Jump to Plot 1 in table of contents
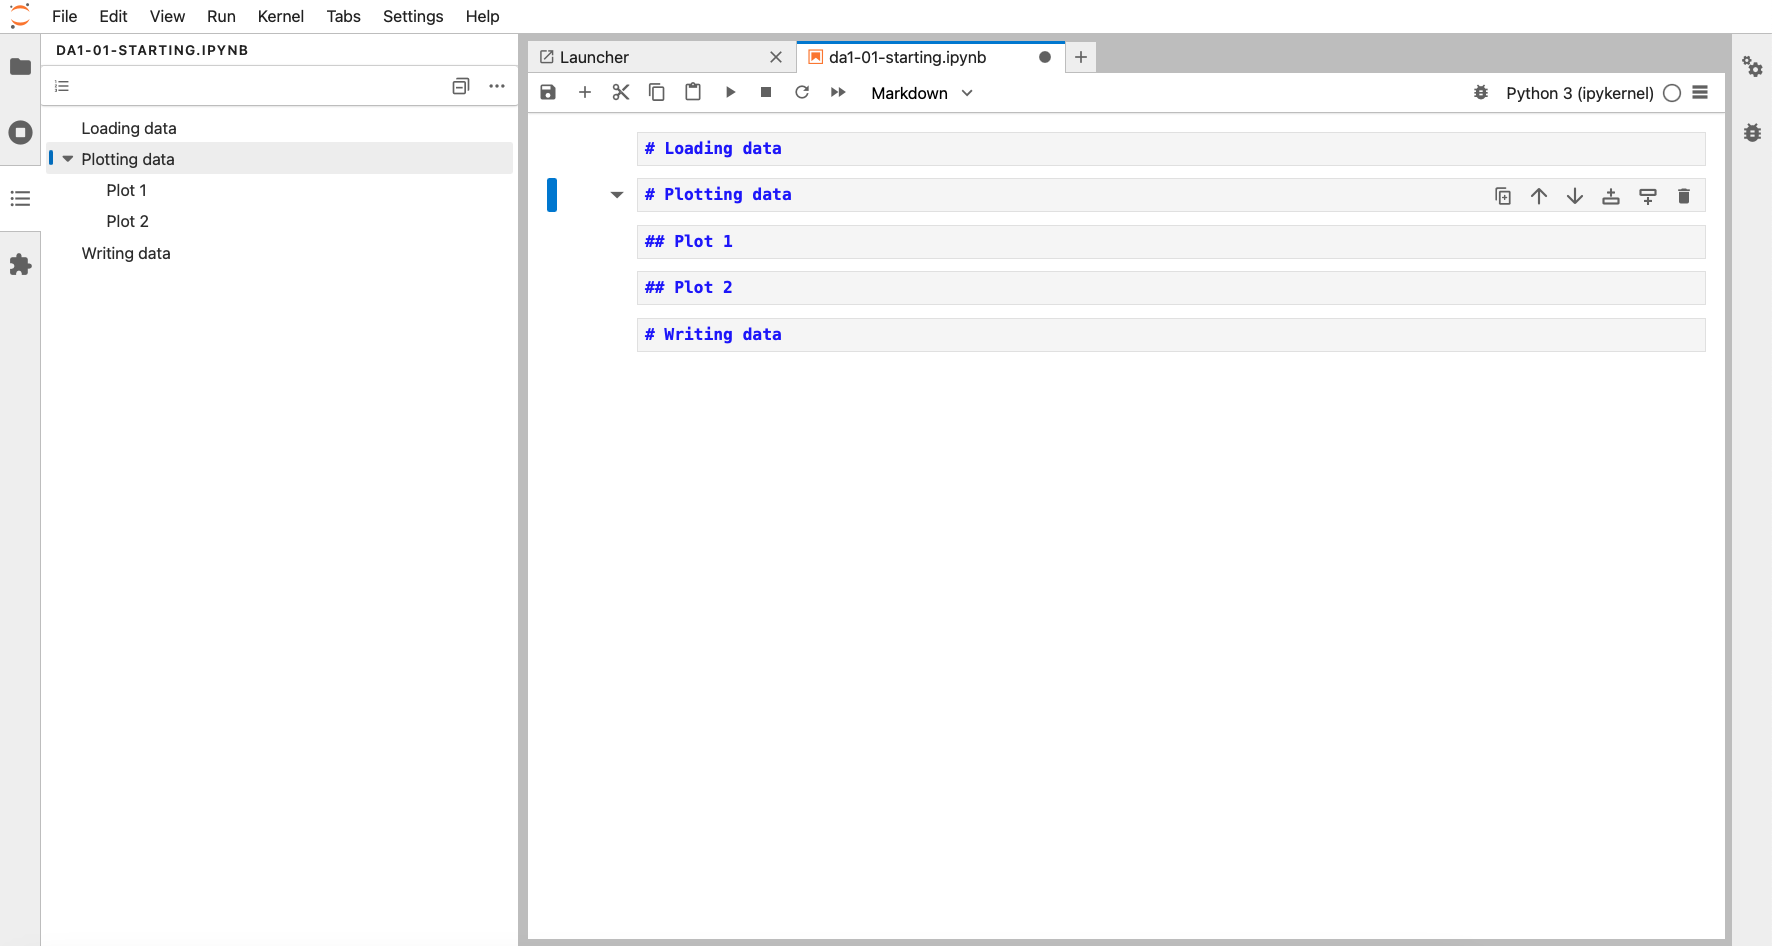Screen dimensions: 1772x946 (x=127, y=190)
